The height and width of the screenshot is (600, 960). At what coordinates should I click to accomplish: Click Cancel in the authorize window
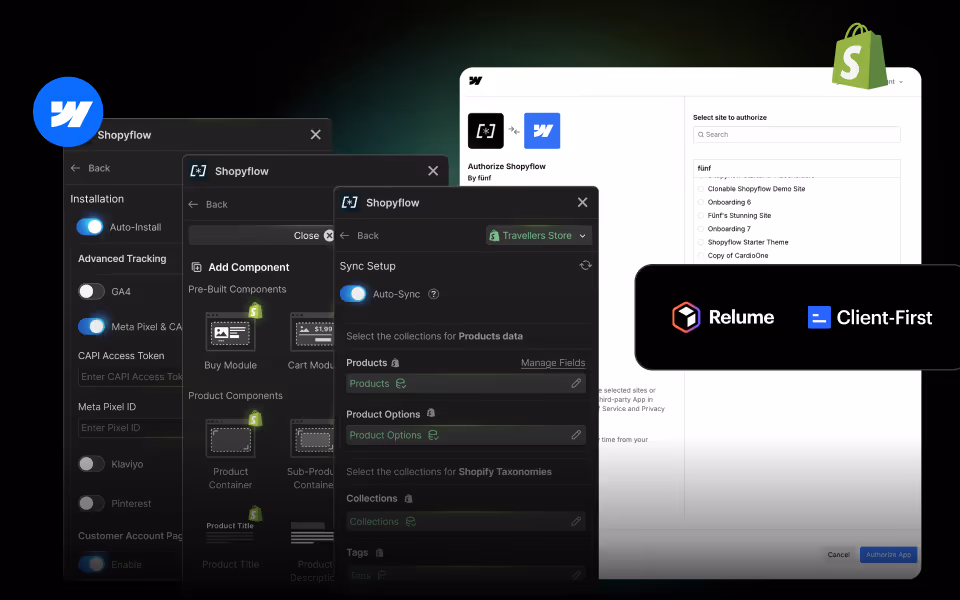pyautogui.click(x=838, y=555)
